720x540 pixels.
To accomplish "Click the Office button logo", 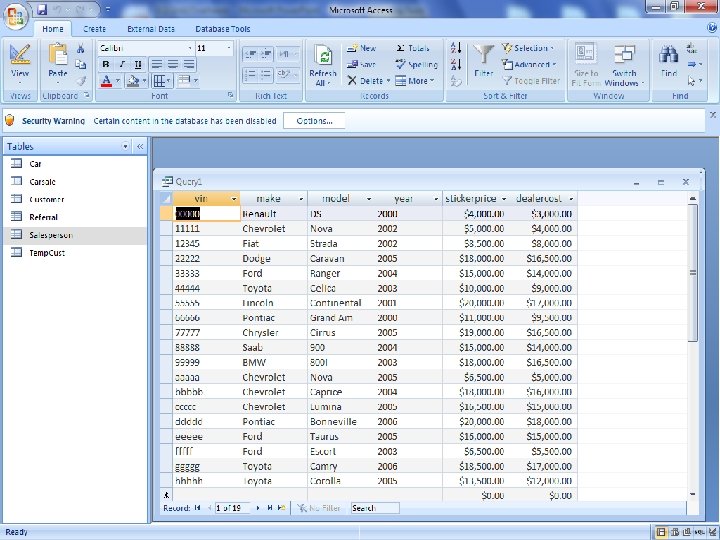I will click(x=16, y=16).
